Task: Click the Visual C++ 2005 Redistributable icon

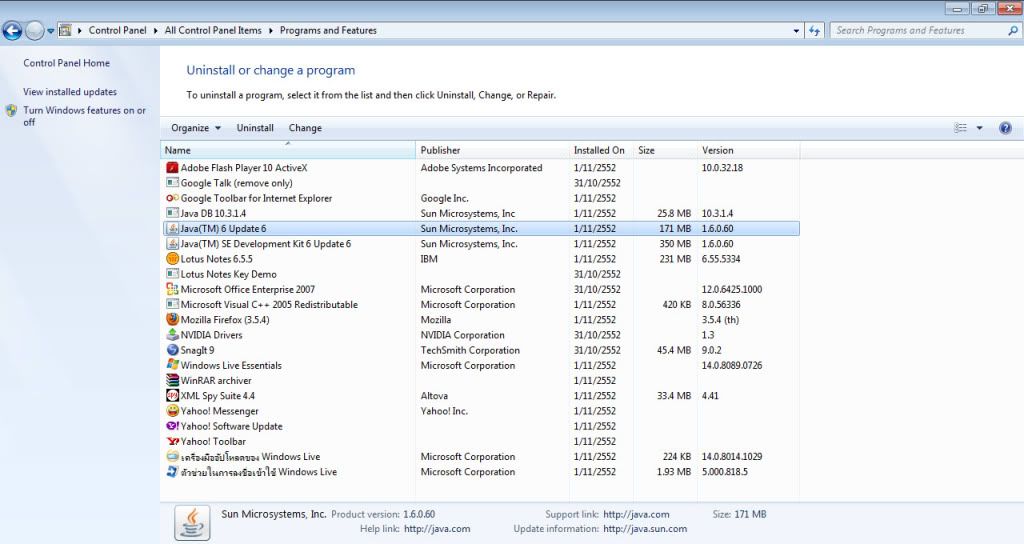Action: tap(172, 304)
